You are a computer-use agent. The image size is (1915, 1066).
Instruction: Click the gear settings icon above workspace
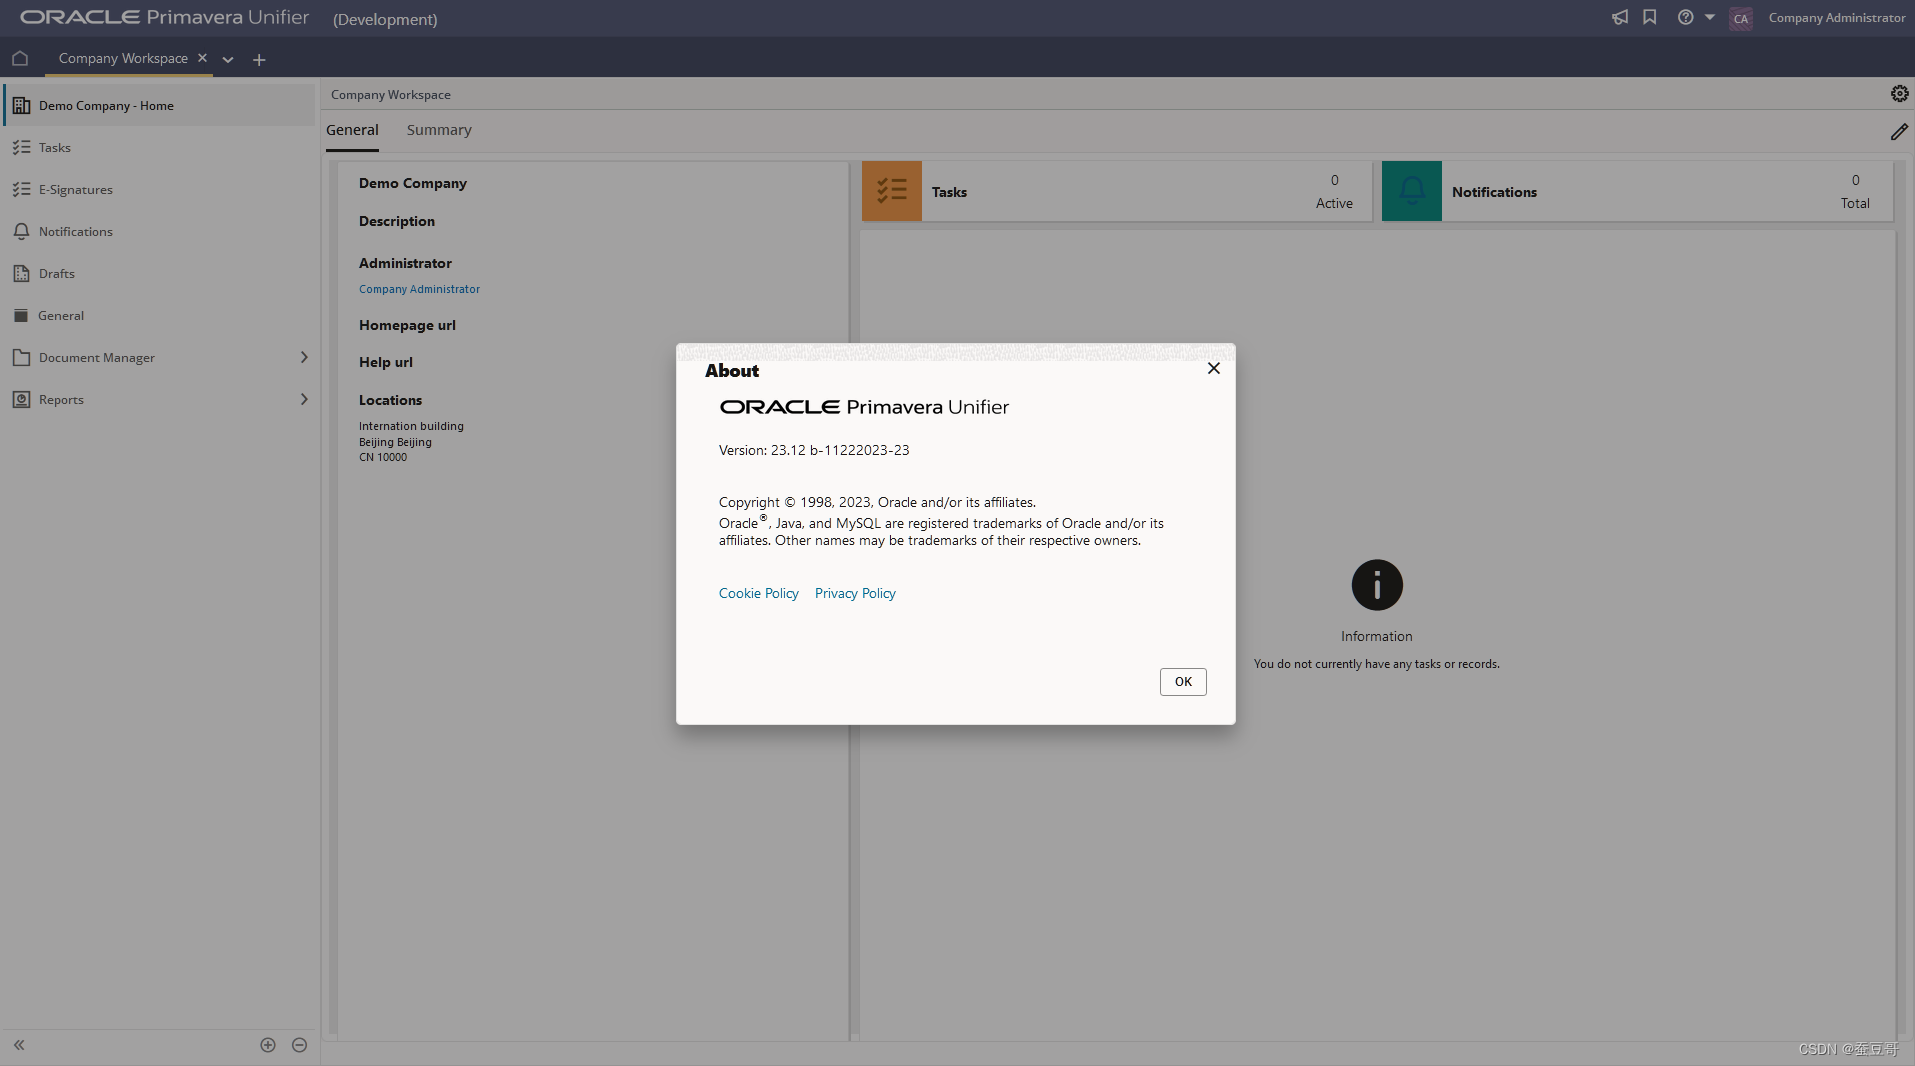pyautogui.click(x=1899, y=93)
